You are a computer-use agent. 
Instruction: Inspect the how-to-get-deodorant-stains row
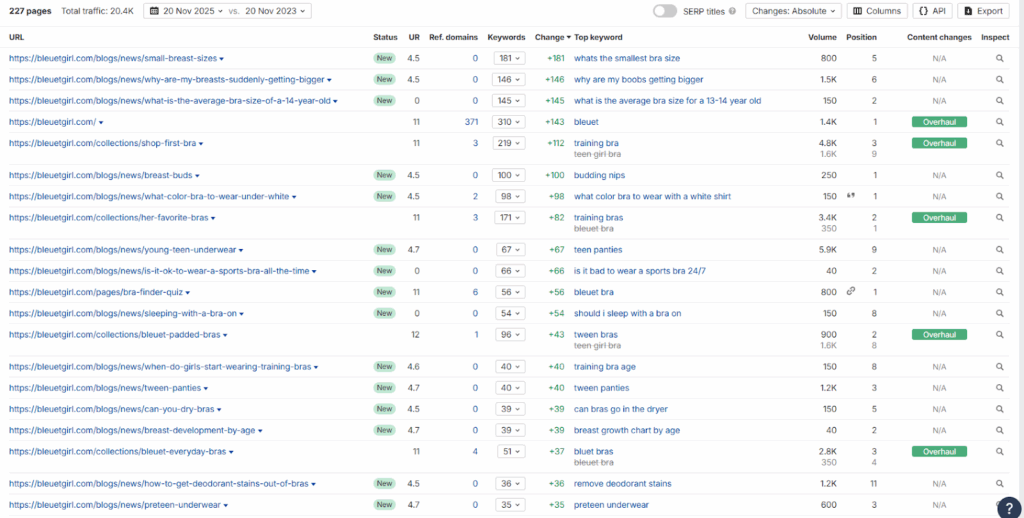coord(999,484)
